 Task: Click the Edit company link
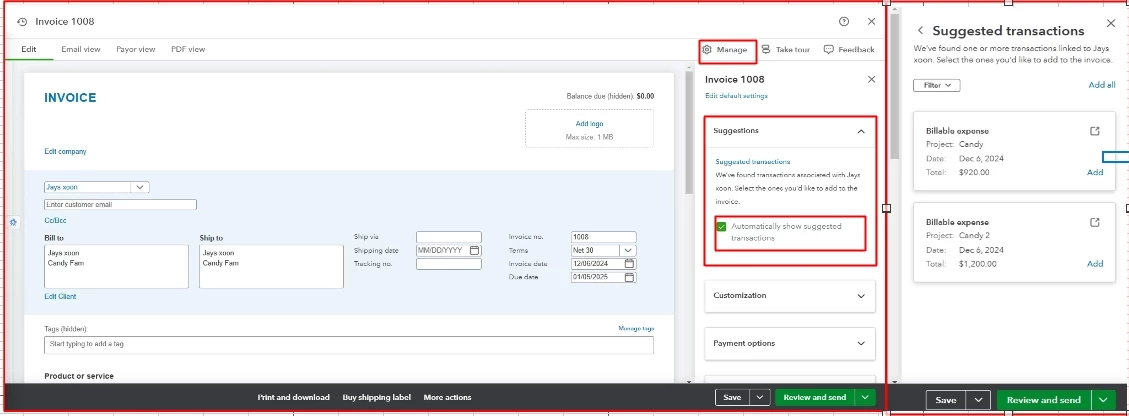pyautogui.click(x=66, y=151)
